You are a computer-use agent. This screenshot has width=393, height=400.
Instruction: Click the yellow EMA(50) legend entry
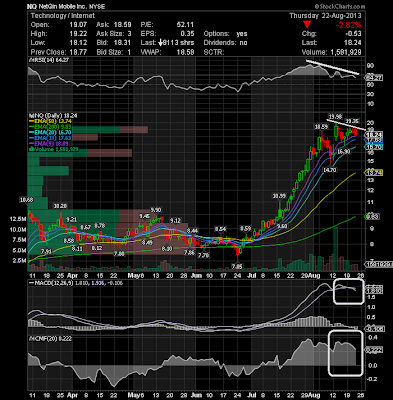click(x=49, y=122)
